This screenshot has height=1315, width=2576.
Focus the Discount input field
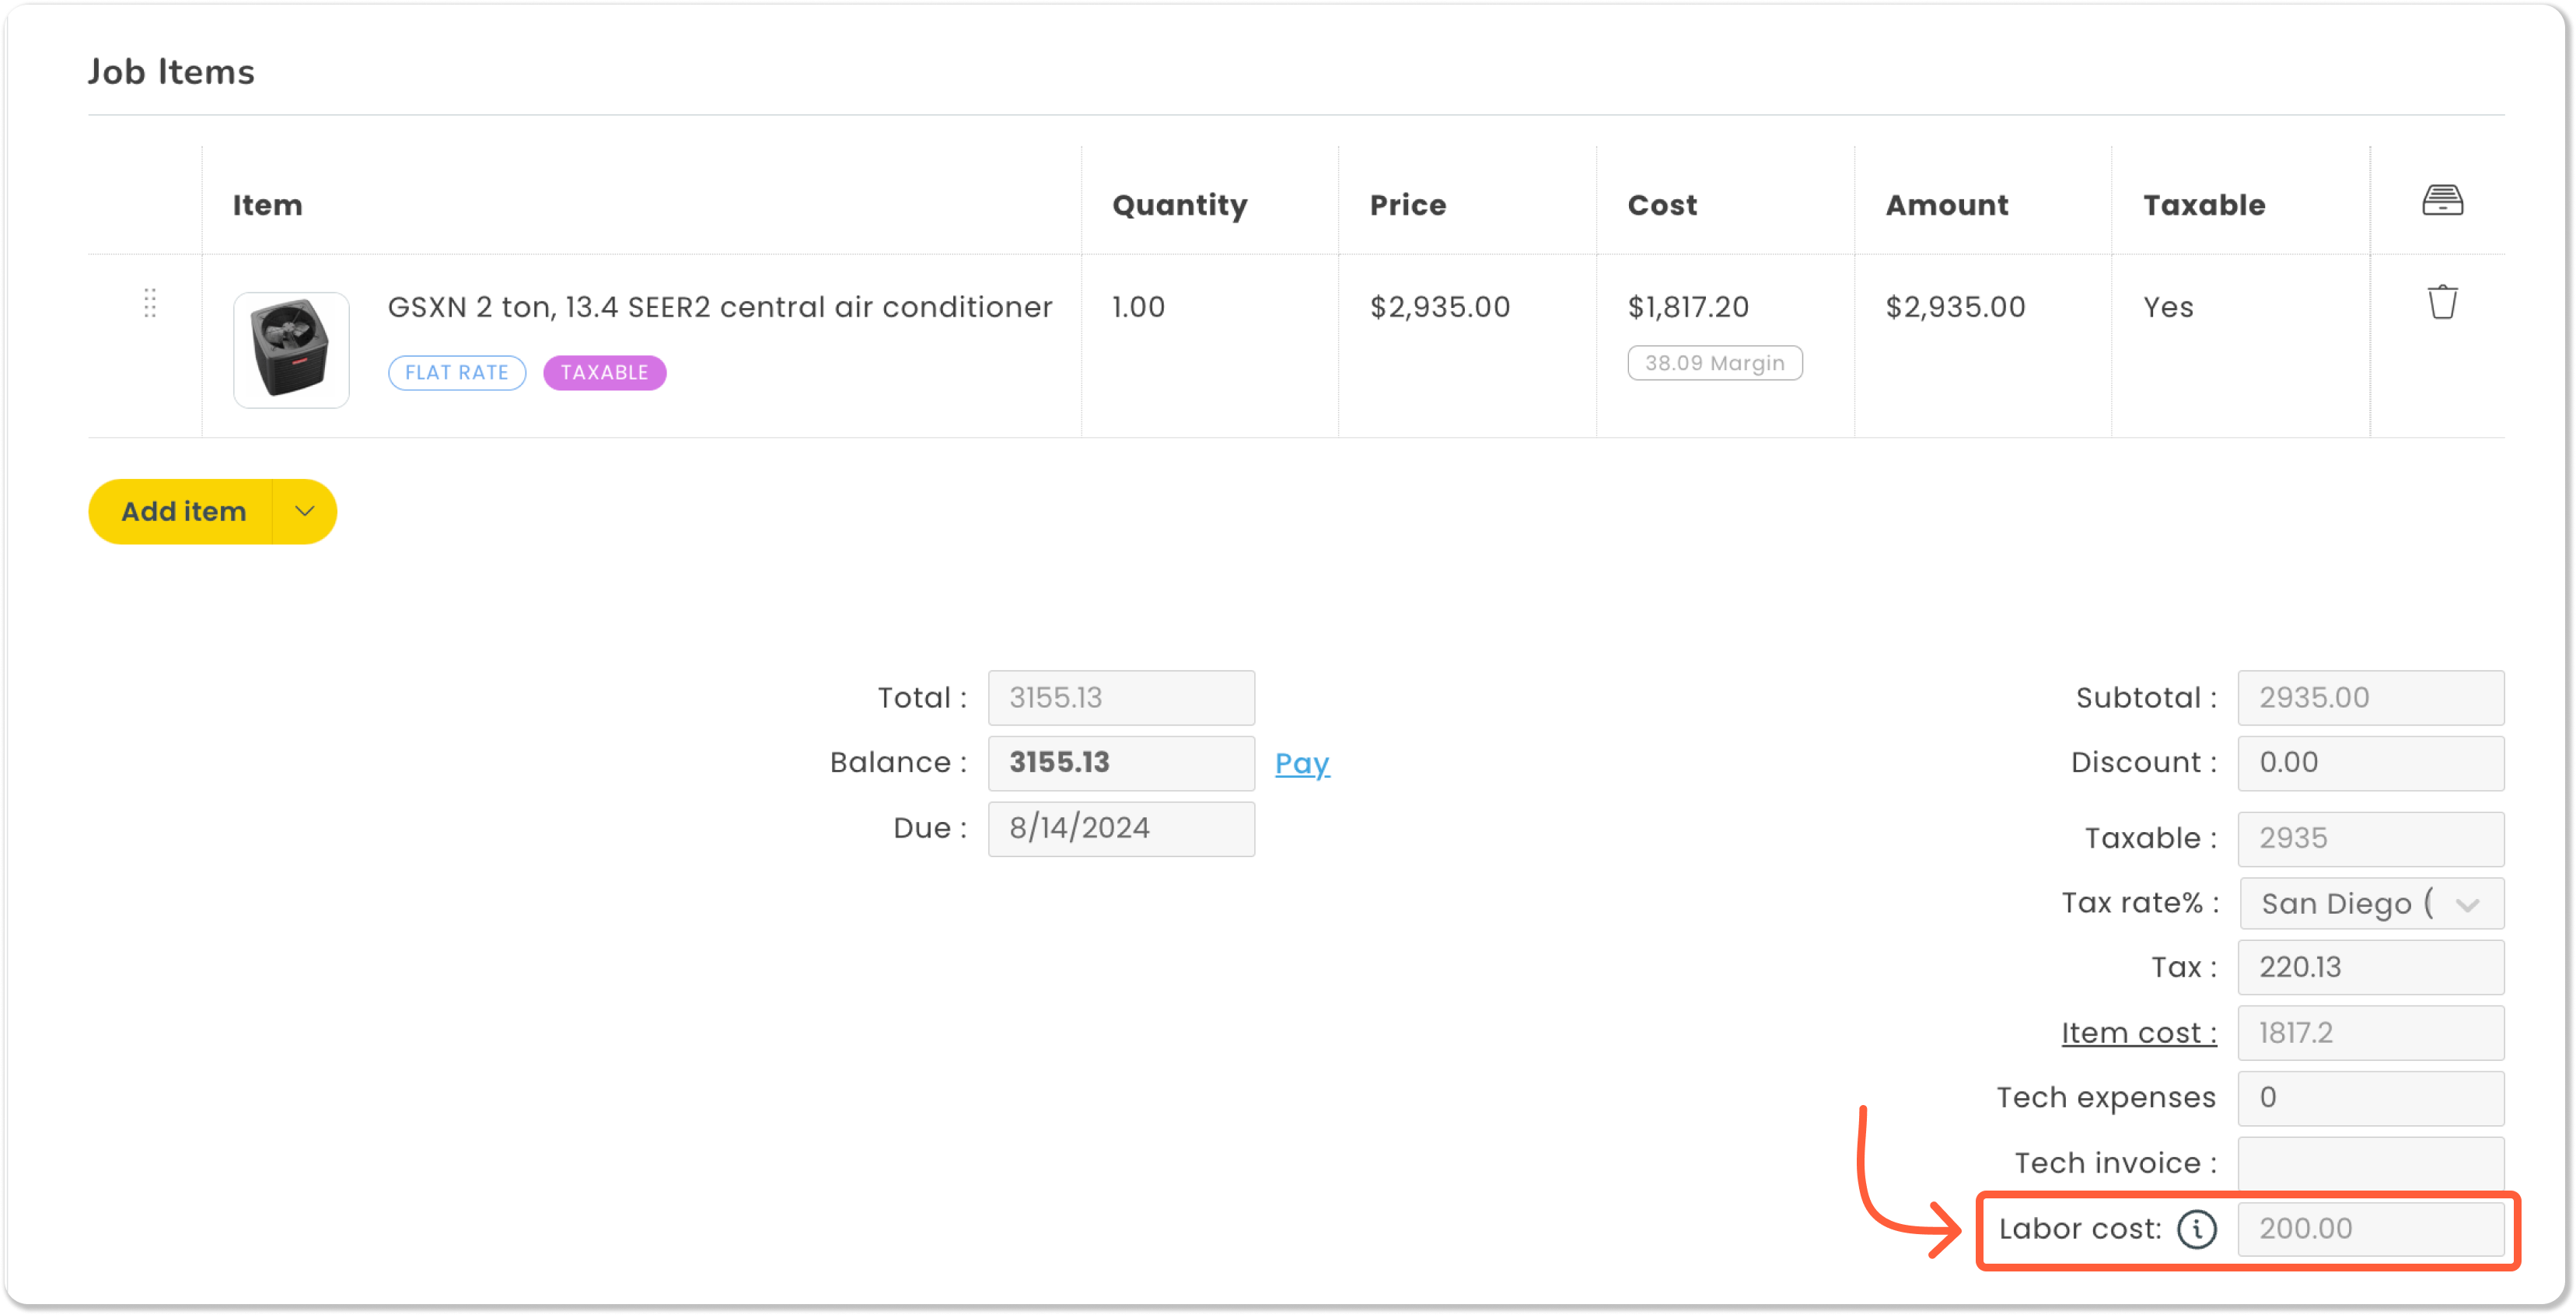click(x=2370, y=763)
